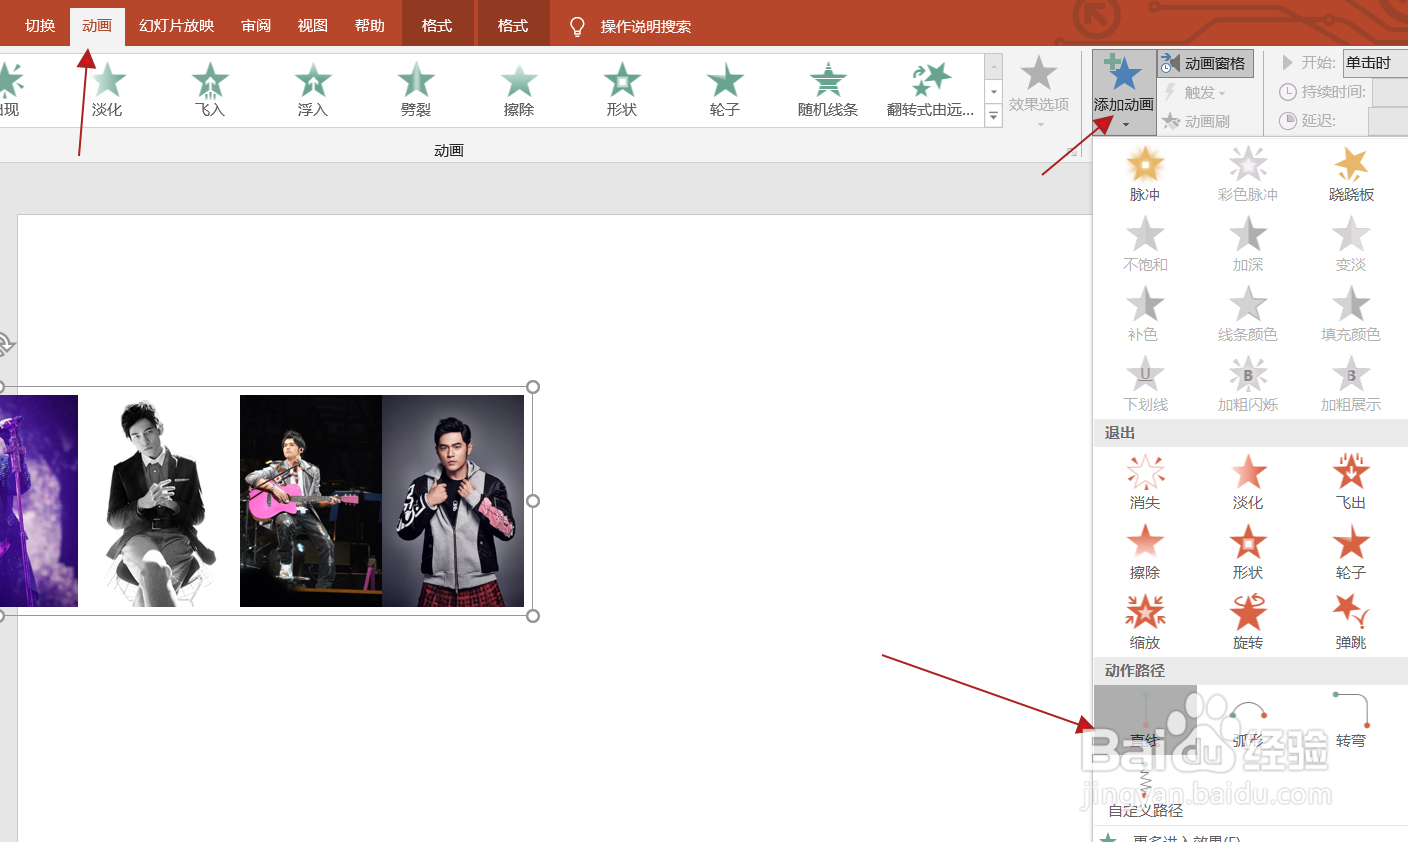Select the 加粗闪烁 bold flash effect

[x=1248, y=384]
